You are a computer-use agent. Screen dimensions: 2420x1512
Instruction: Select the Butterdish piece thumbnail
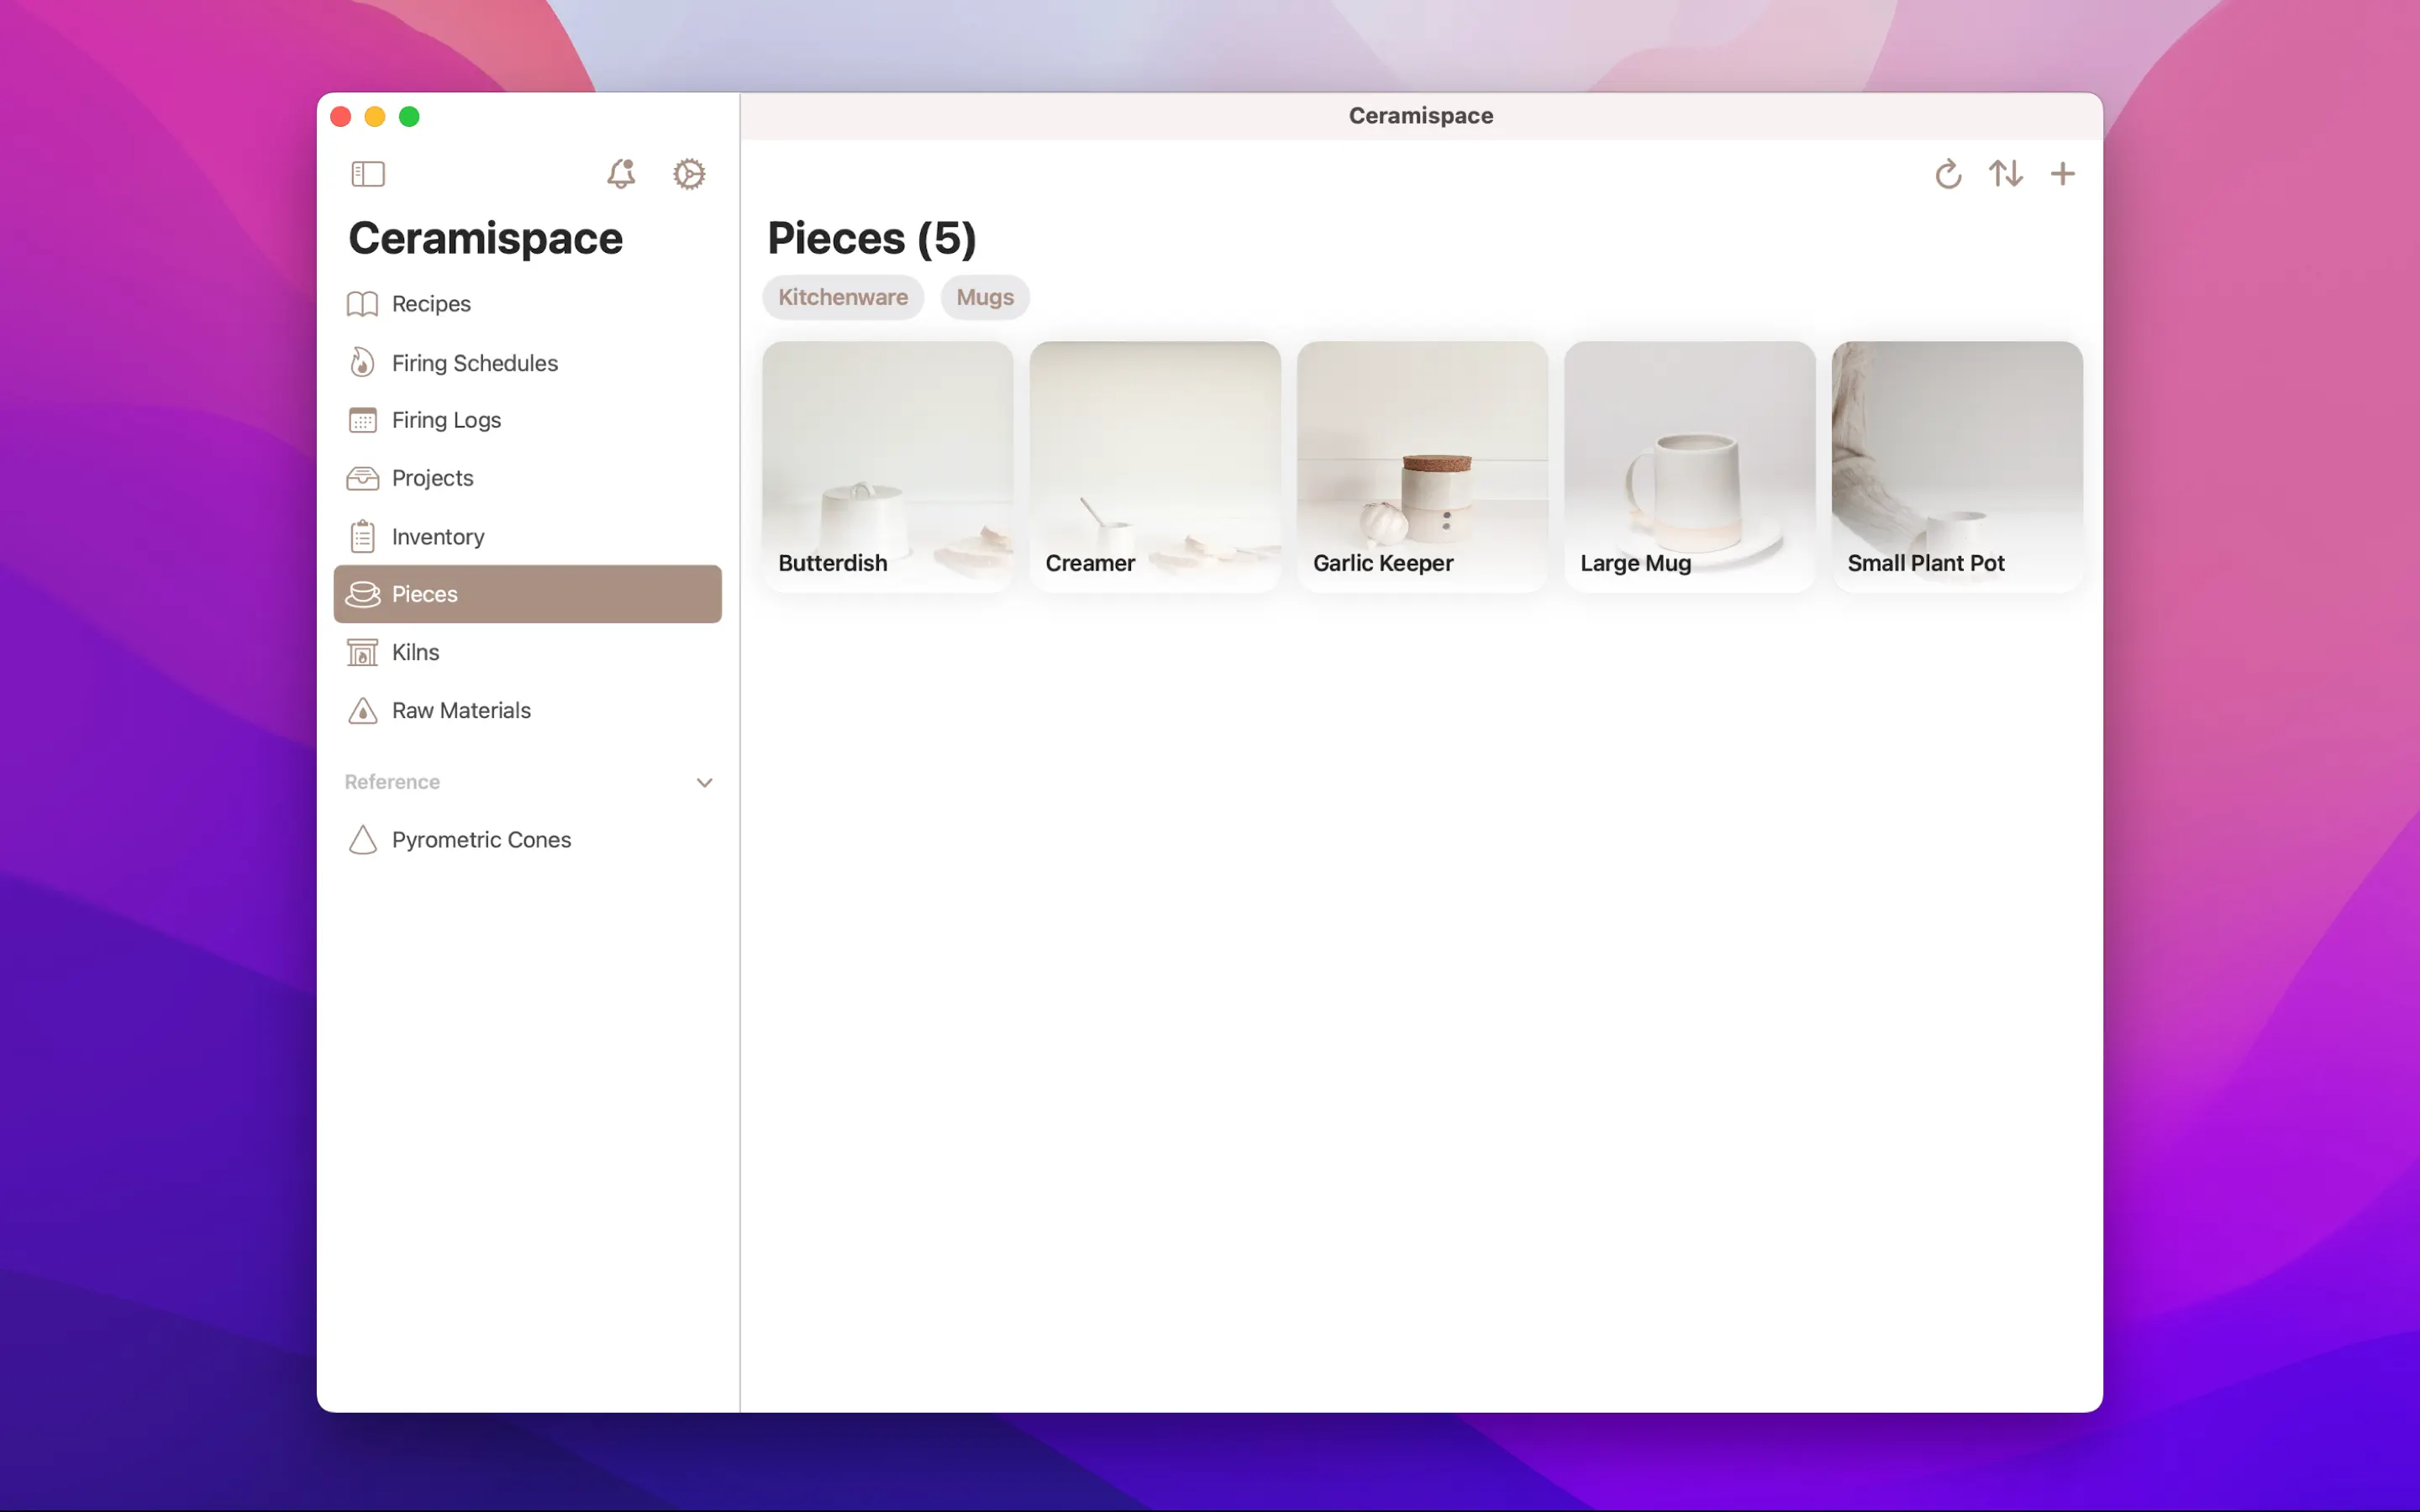click(x=887, y=466)
